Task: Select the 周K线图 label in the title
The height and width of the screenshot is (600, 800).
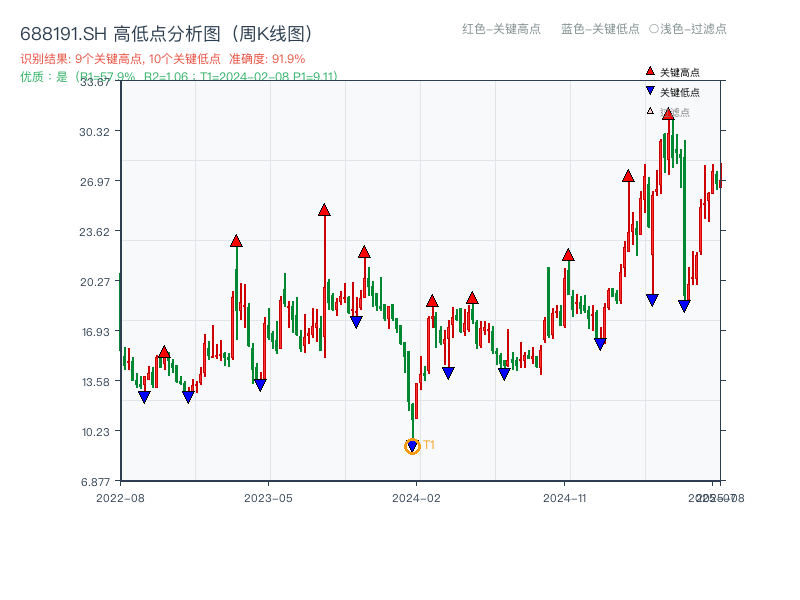Action: tap(265, 31)
